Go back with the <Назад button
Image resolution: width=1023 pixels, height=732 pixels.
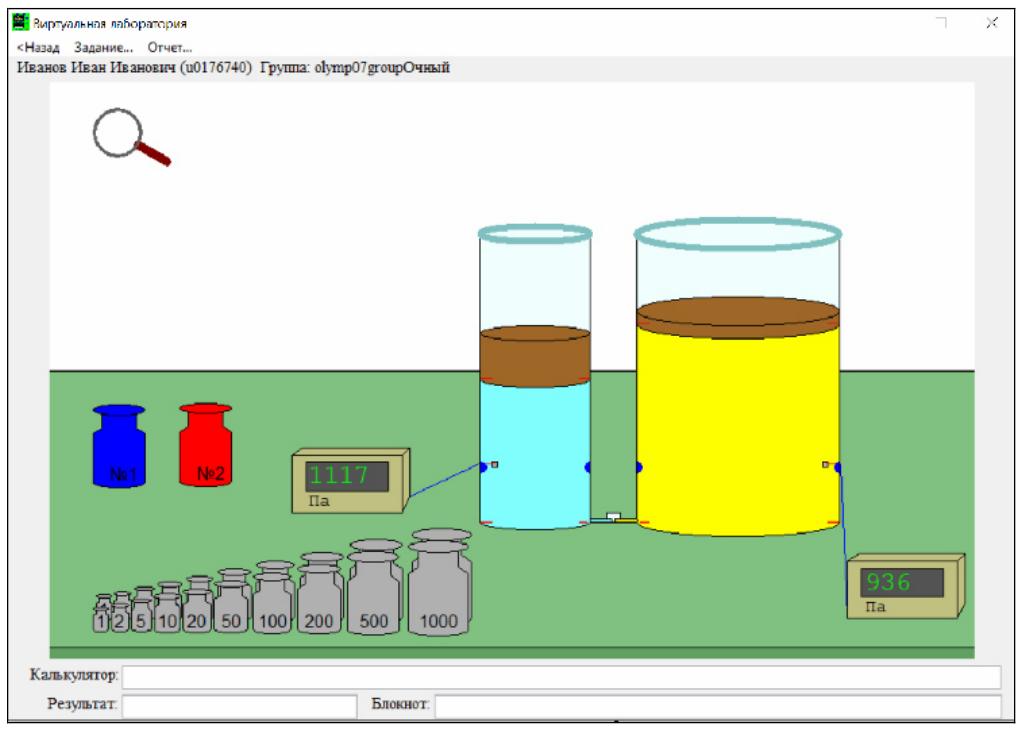pos(38,47)
